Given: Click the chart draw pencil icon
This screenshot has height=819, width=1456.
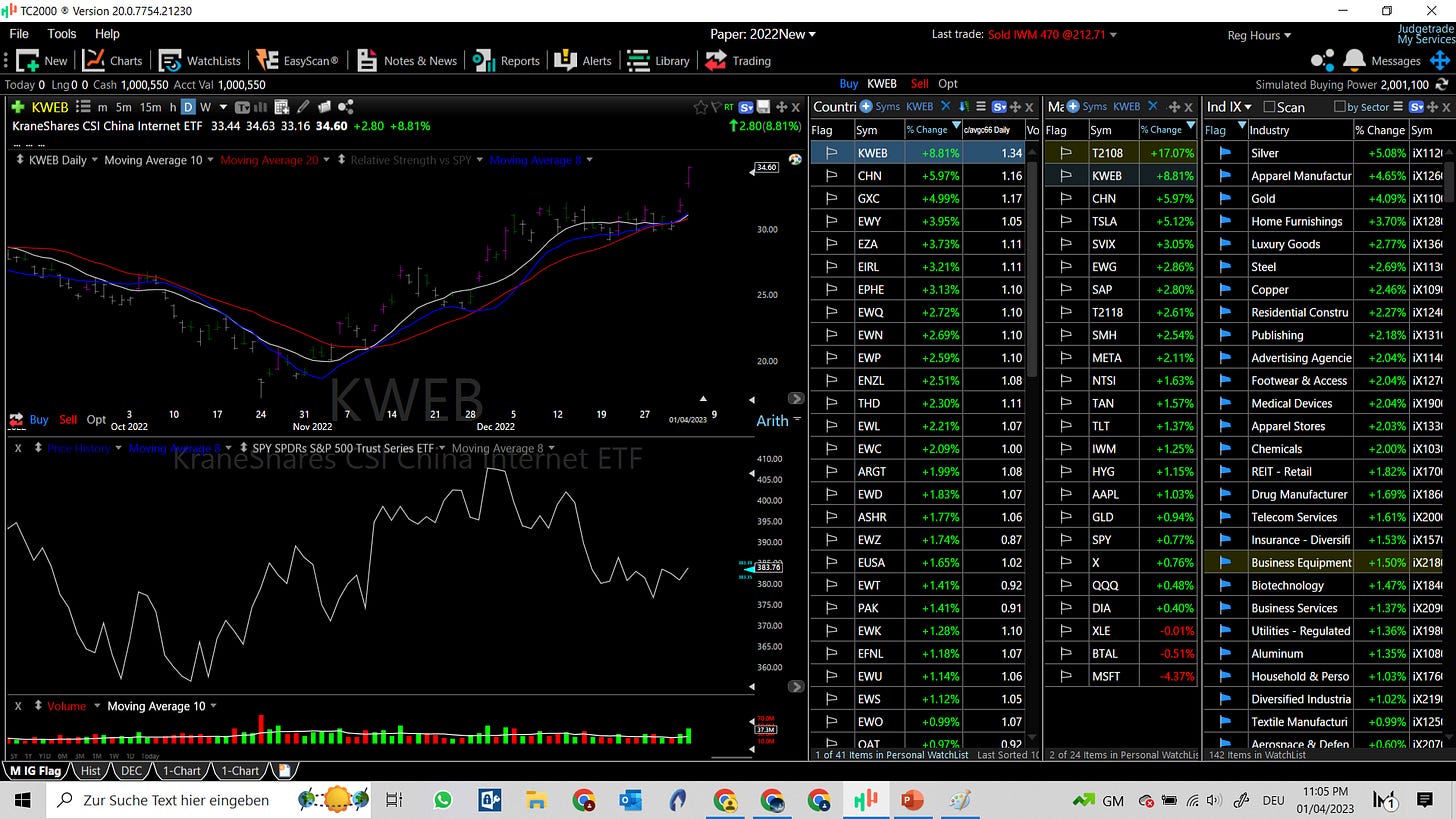Looking at the screenshot, I should click(x=302, y=107).
